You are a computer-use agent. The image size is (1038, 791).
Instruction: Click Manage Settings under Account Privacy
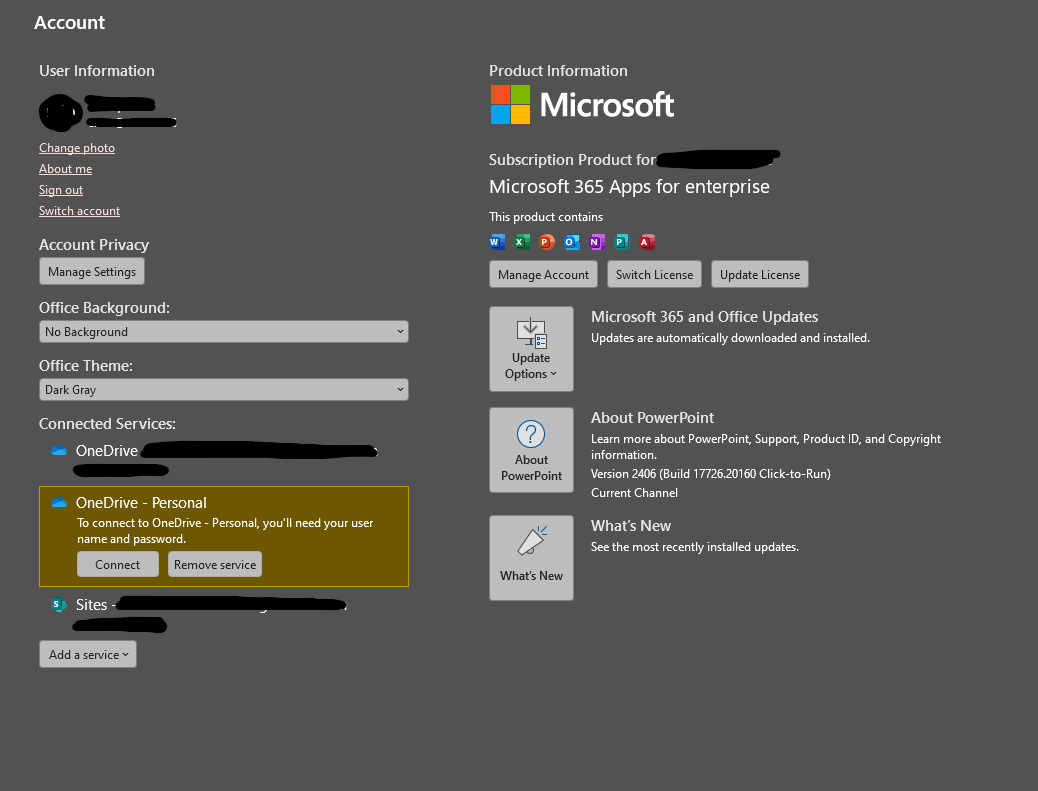click(92, 271)
